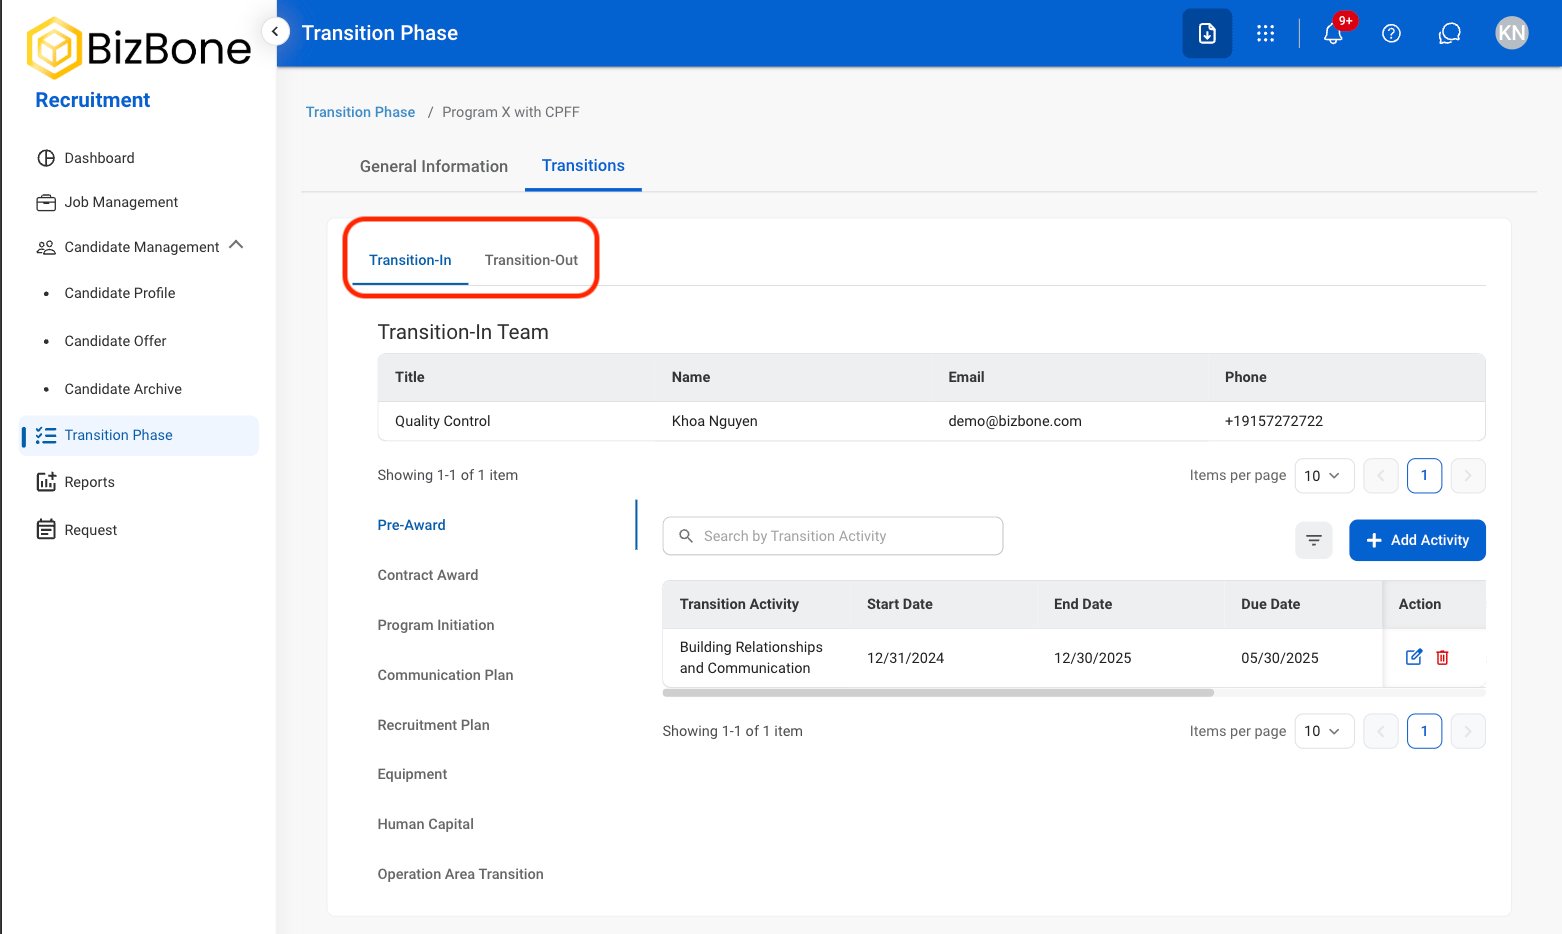1562x934 pixels.
Task: Open Transition Phase in the sidebar
Action: [139, 435]
